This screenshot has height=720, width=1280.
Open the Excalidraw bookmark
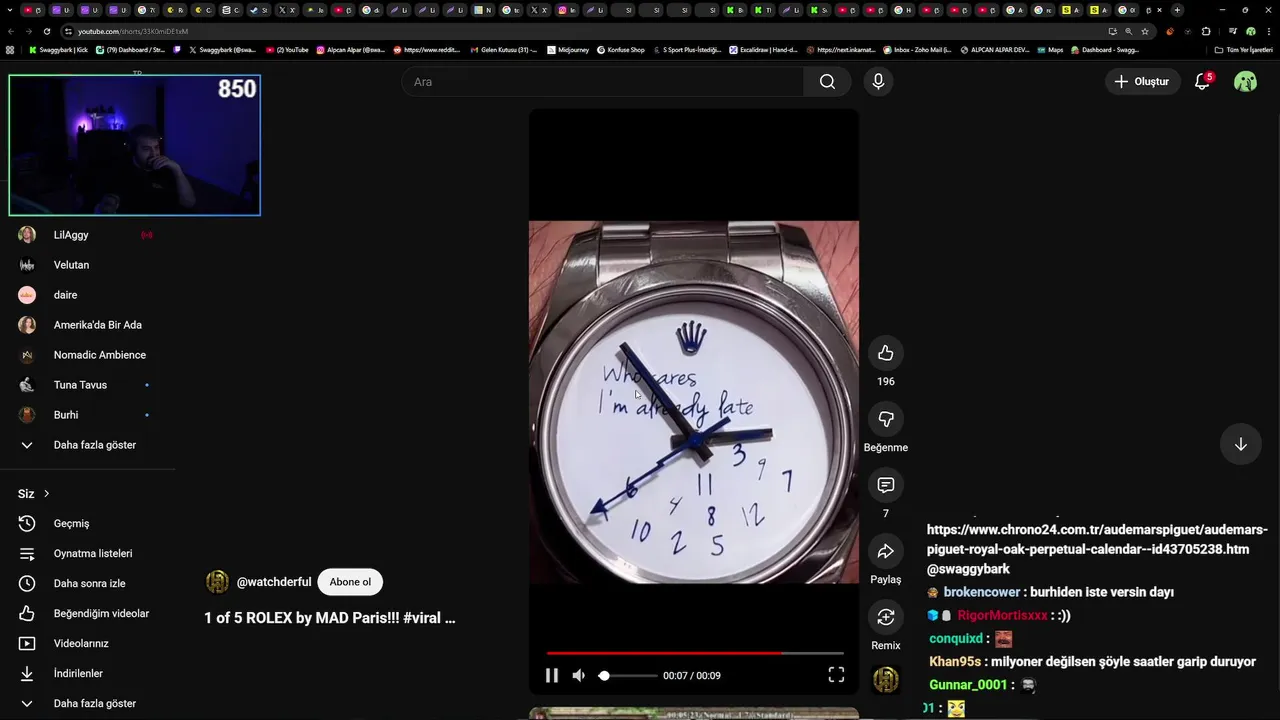(763, 49)
